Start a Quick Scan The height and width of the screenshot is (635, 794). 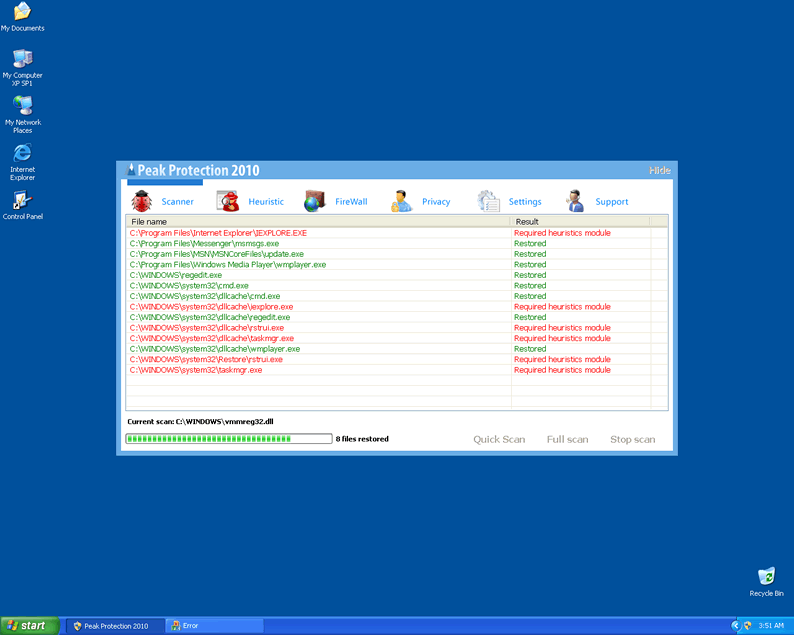pos(499,439)
